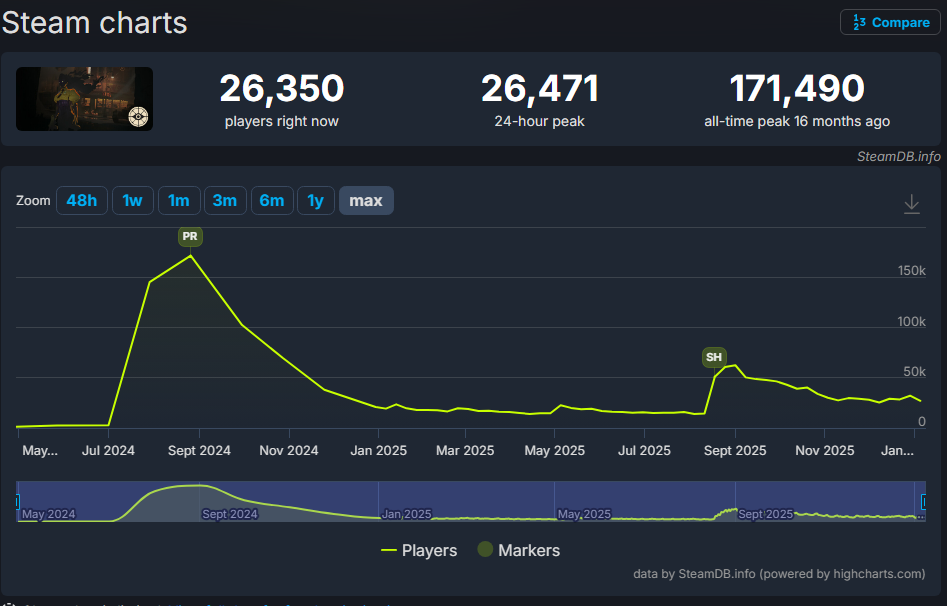This screenshot has height=606, width=947.
Task: Click the 171,490 all-time peak figure
Action: [797, 88]
